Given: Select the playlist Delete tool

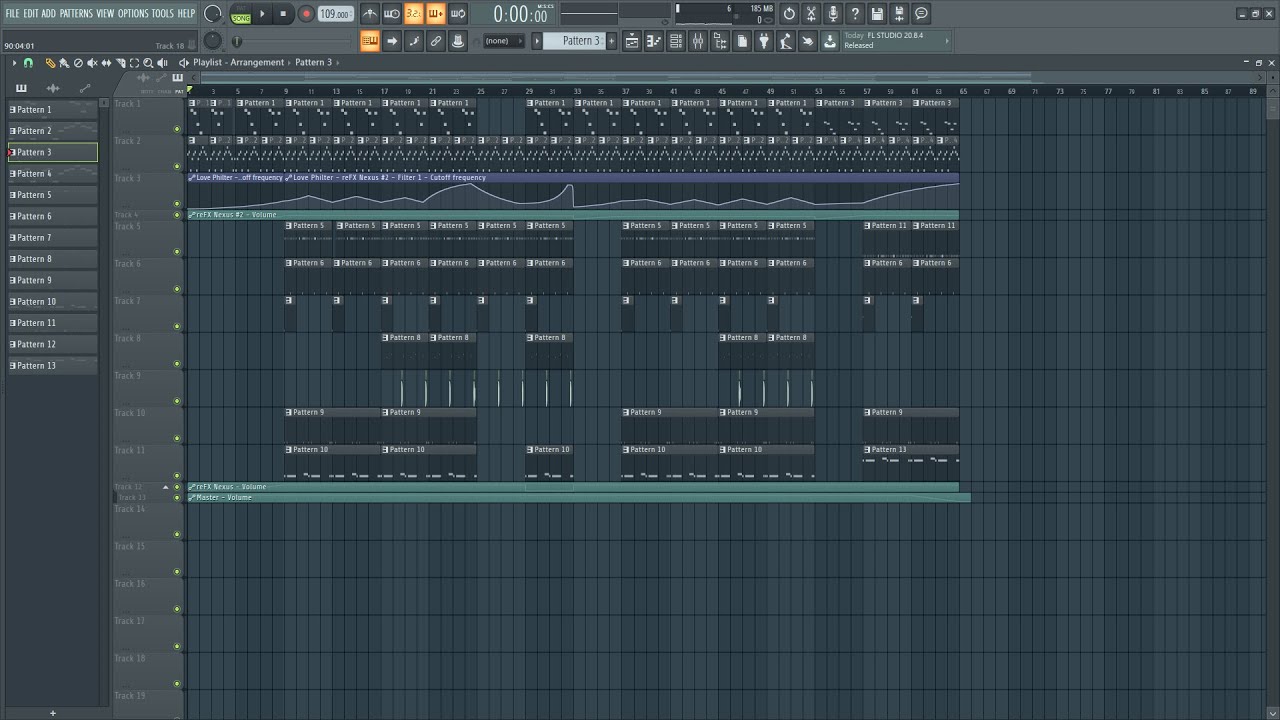Looking at the screenshot, I should (78, 63).
